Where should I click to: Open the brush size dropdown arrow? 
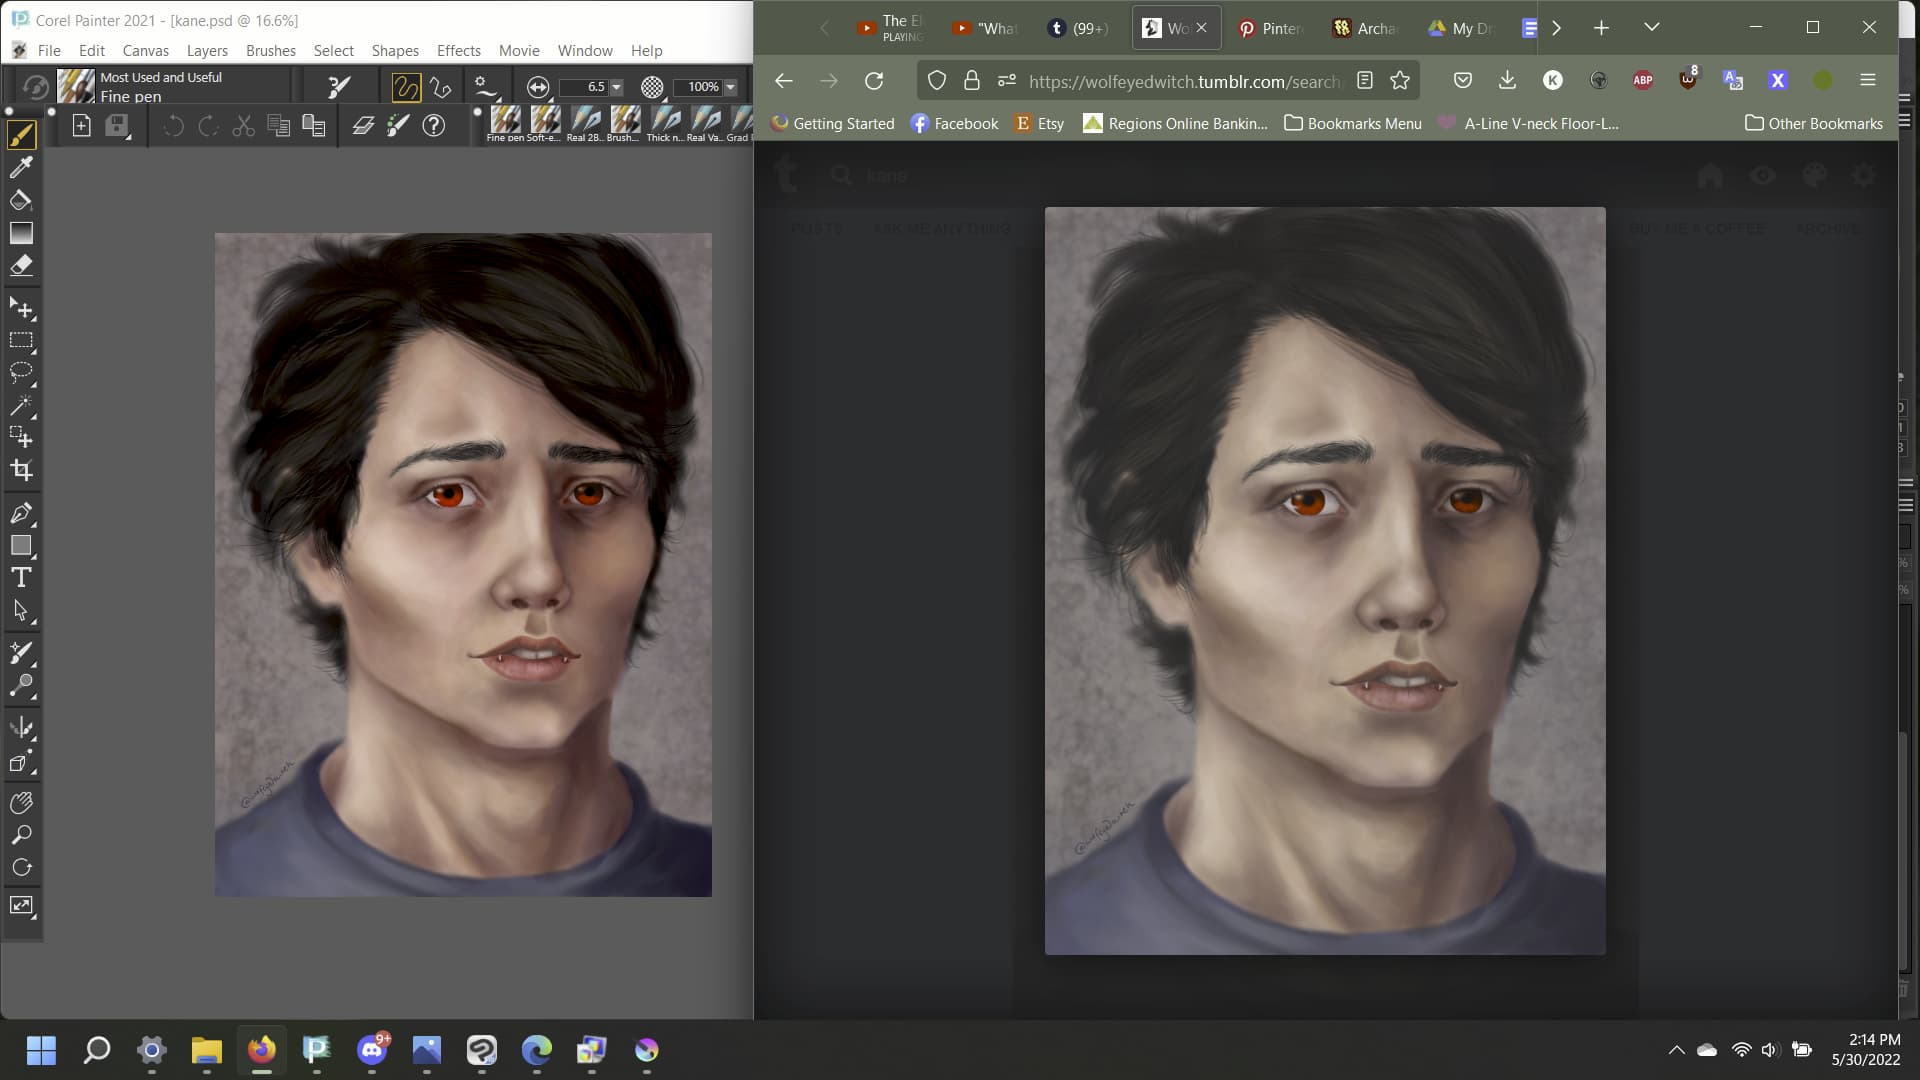(x=616, y=88)
